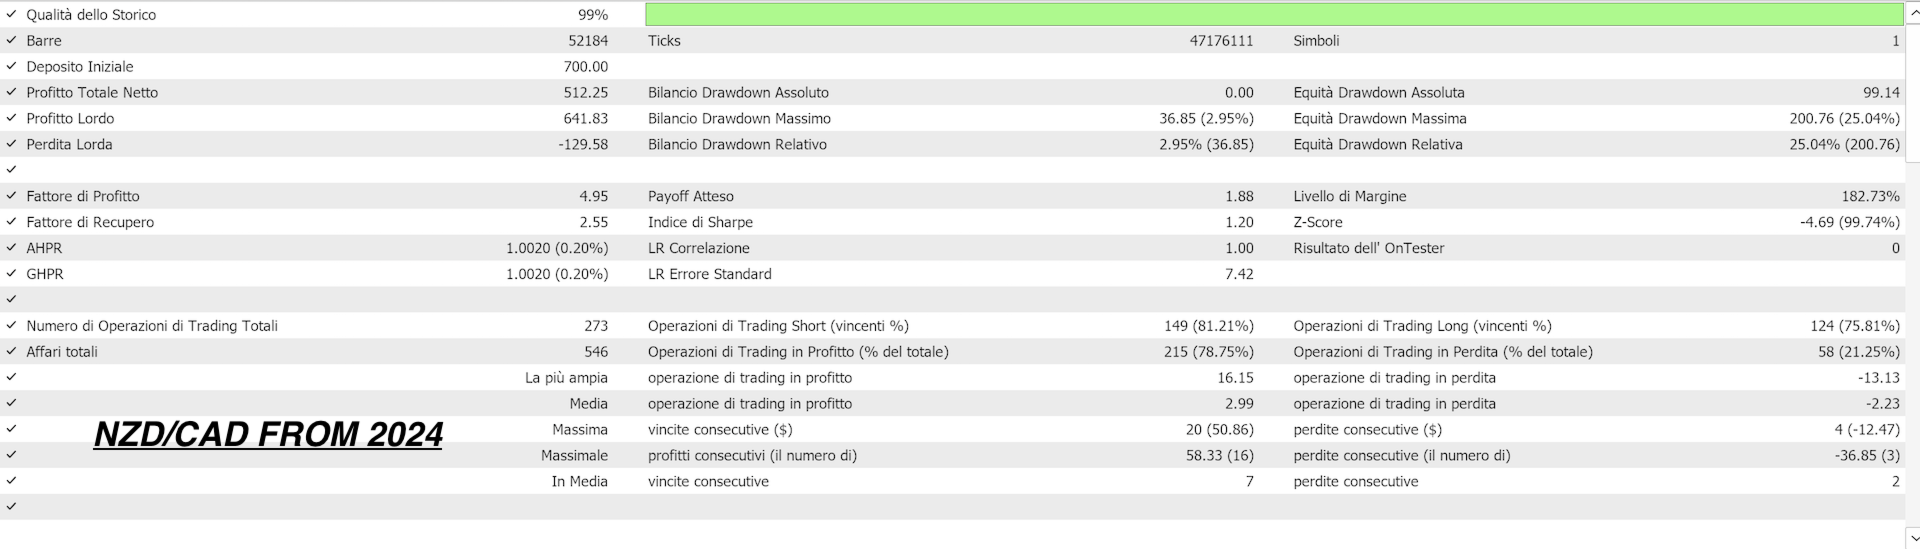
Task: Click the Ticks count 47176111
Action: pyautogui.click(x=1221, y=41)
